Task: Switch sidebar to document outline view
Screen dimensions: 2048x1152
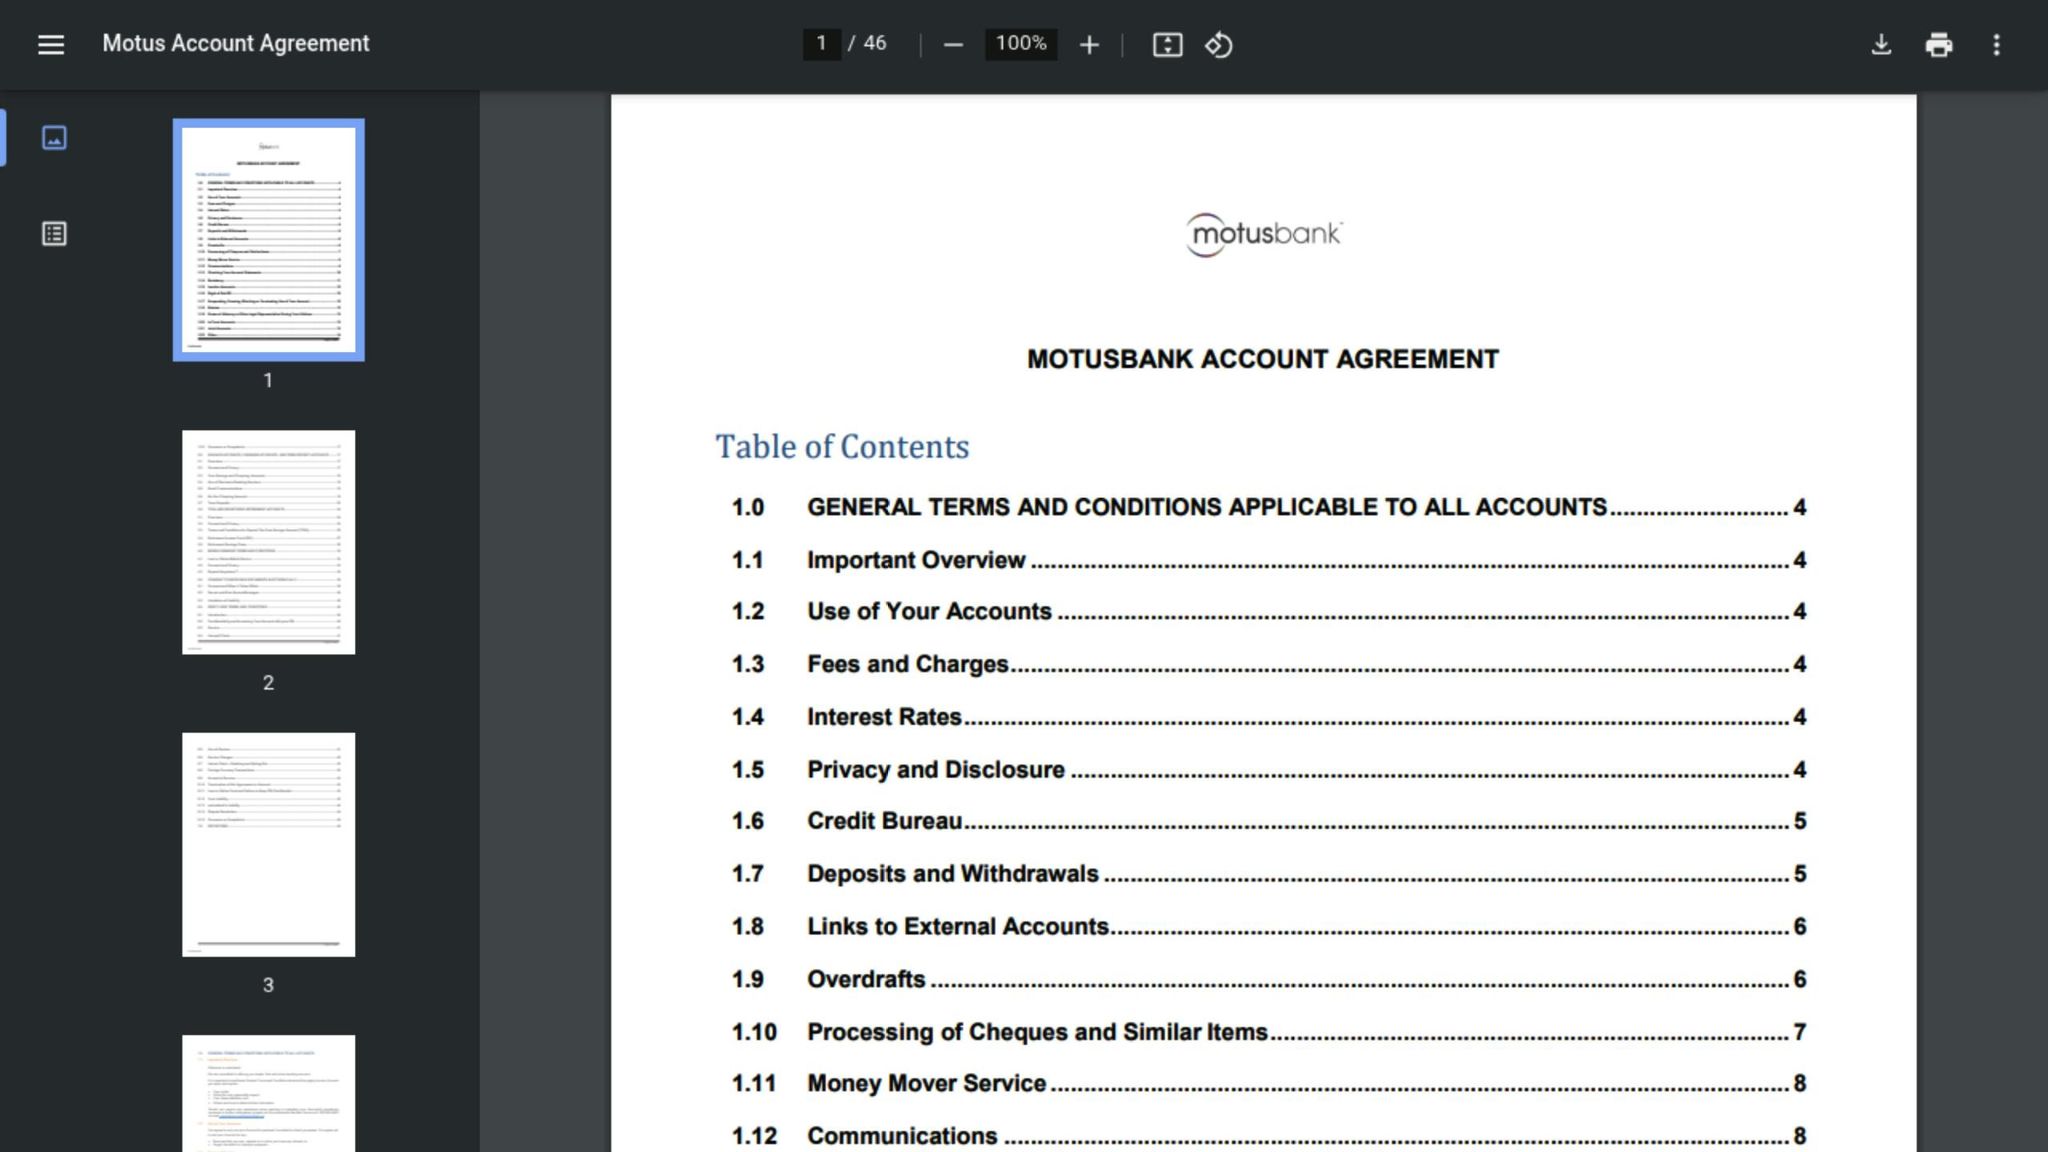Action: pos(54,234)
